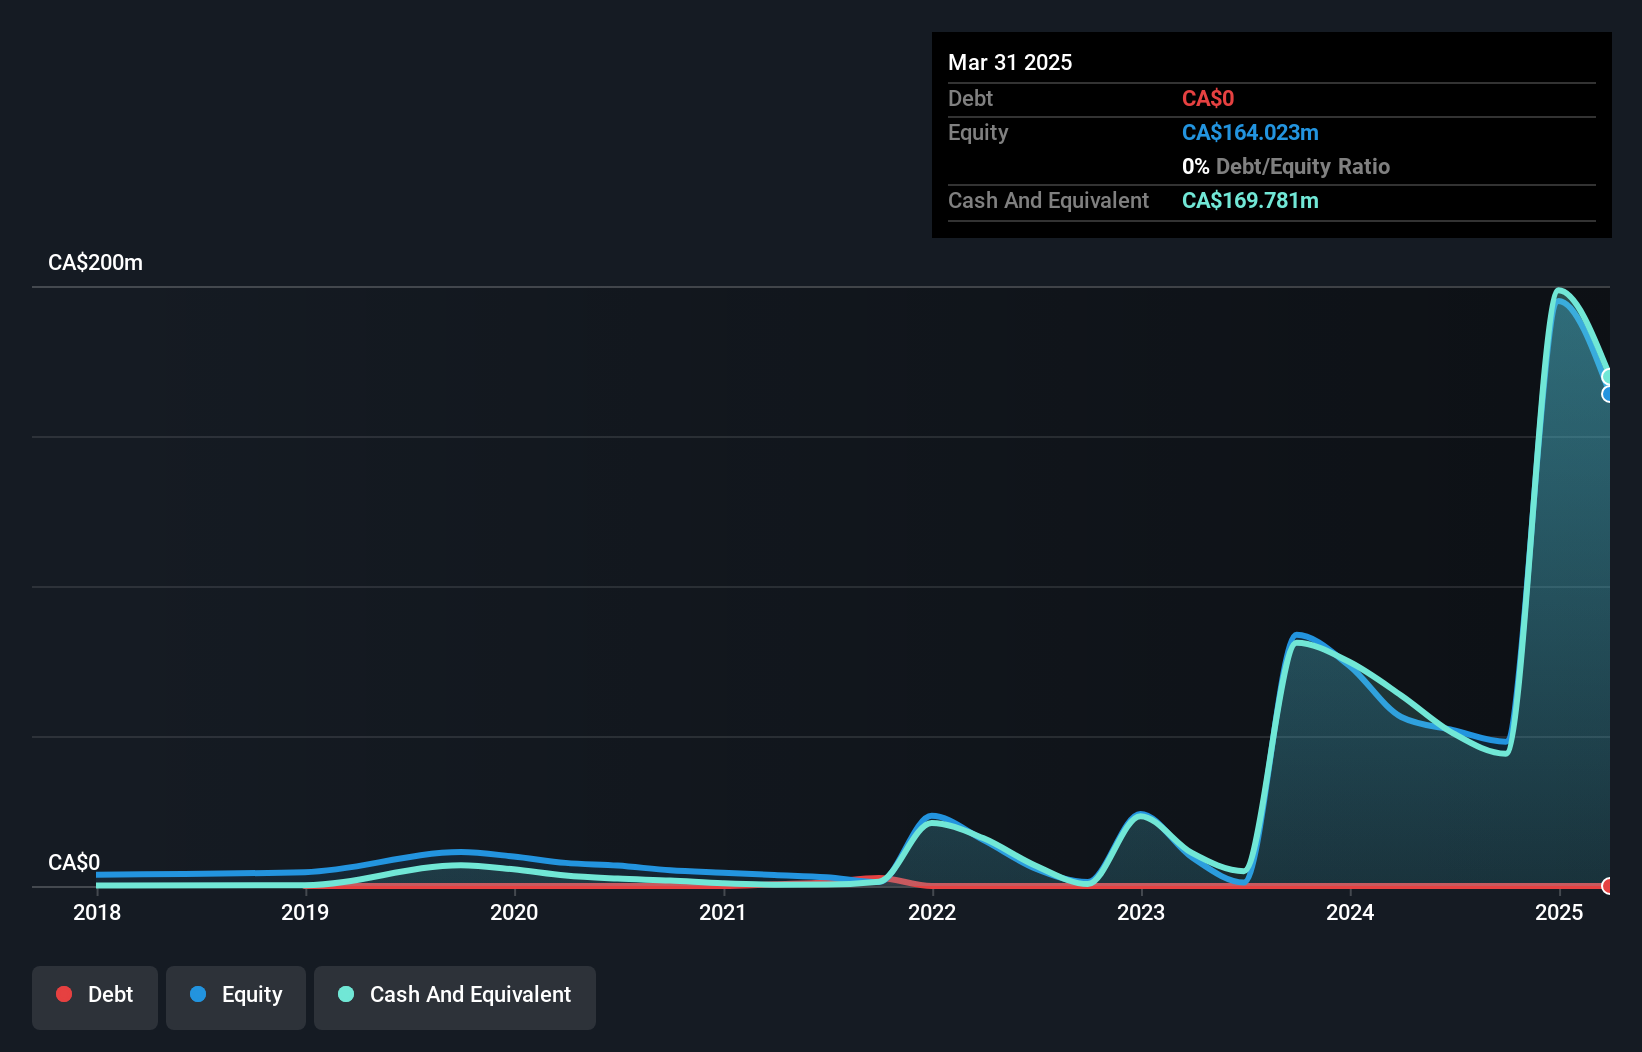Toggle the Debt series legend button
The image size is (1642, 1052).
tap(95, 997)
